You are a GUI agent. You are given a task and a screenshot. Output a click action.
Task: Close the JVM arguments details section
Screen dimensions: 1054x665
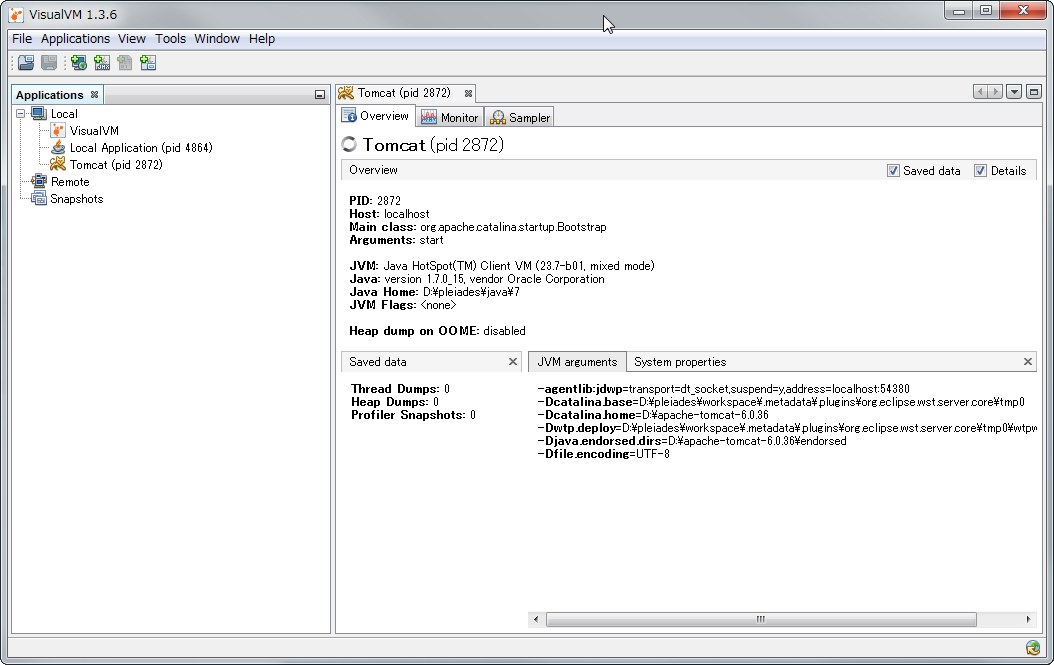1028,362
